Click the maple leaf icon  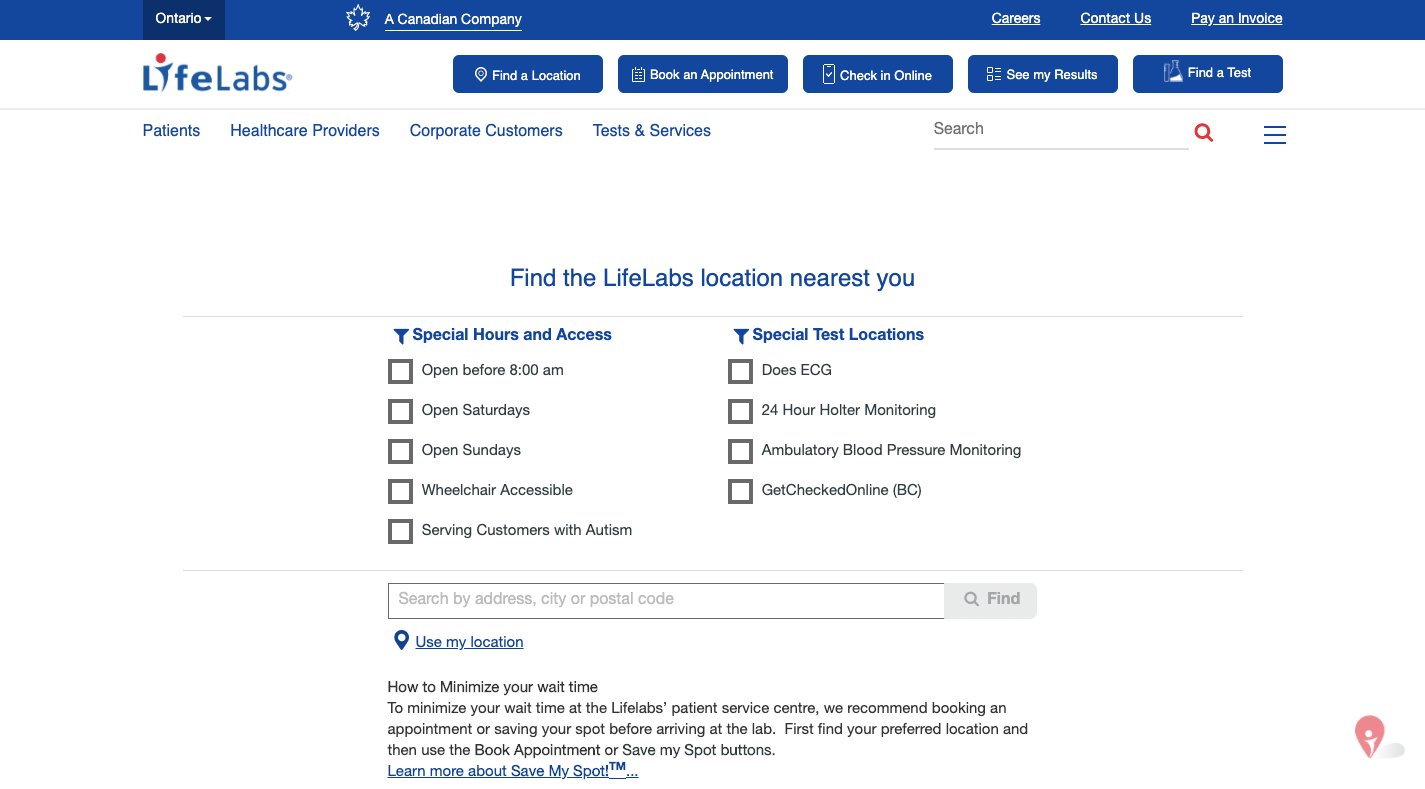tap(358, 18)
